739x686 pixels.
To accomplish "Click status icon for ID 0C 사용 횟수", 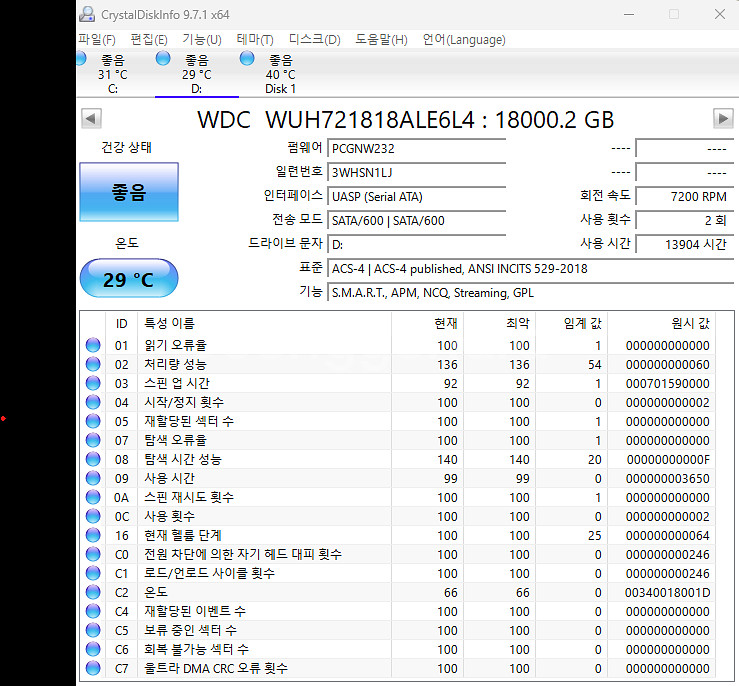I will (x=93, y=516).
